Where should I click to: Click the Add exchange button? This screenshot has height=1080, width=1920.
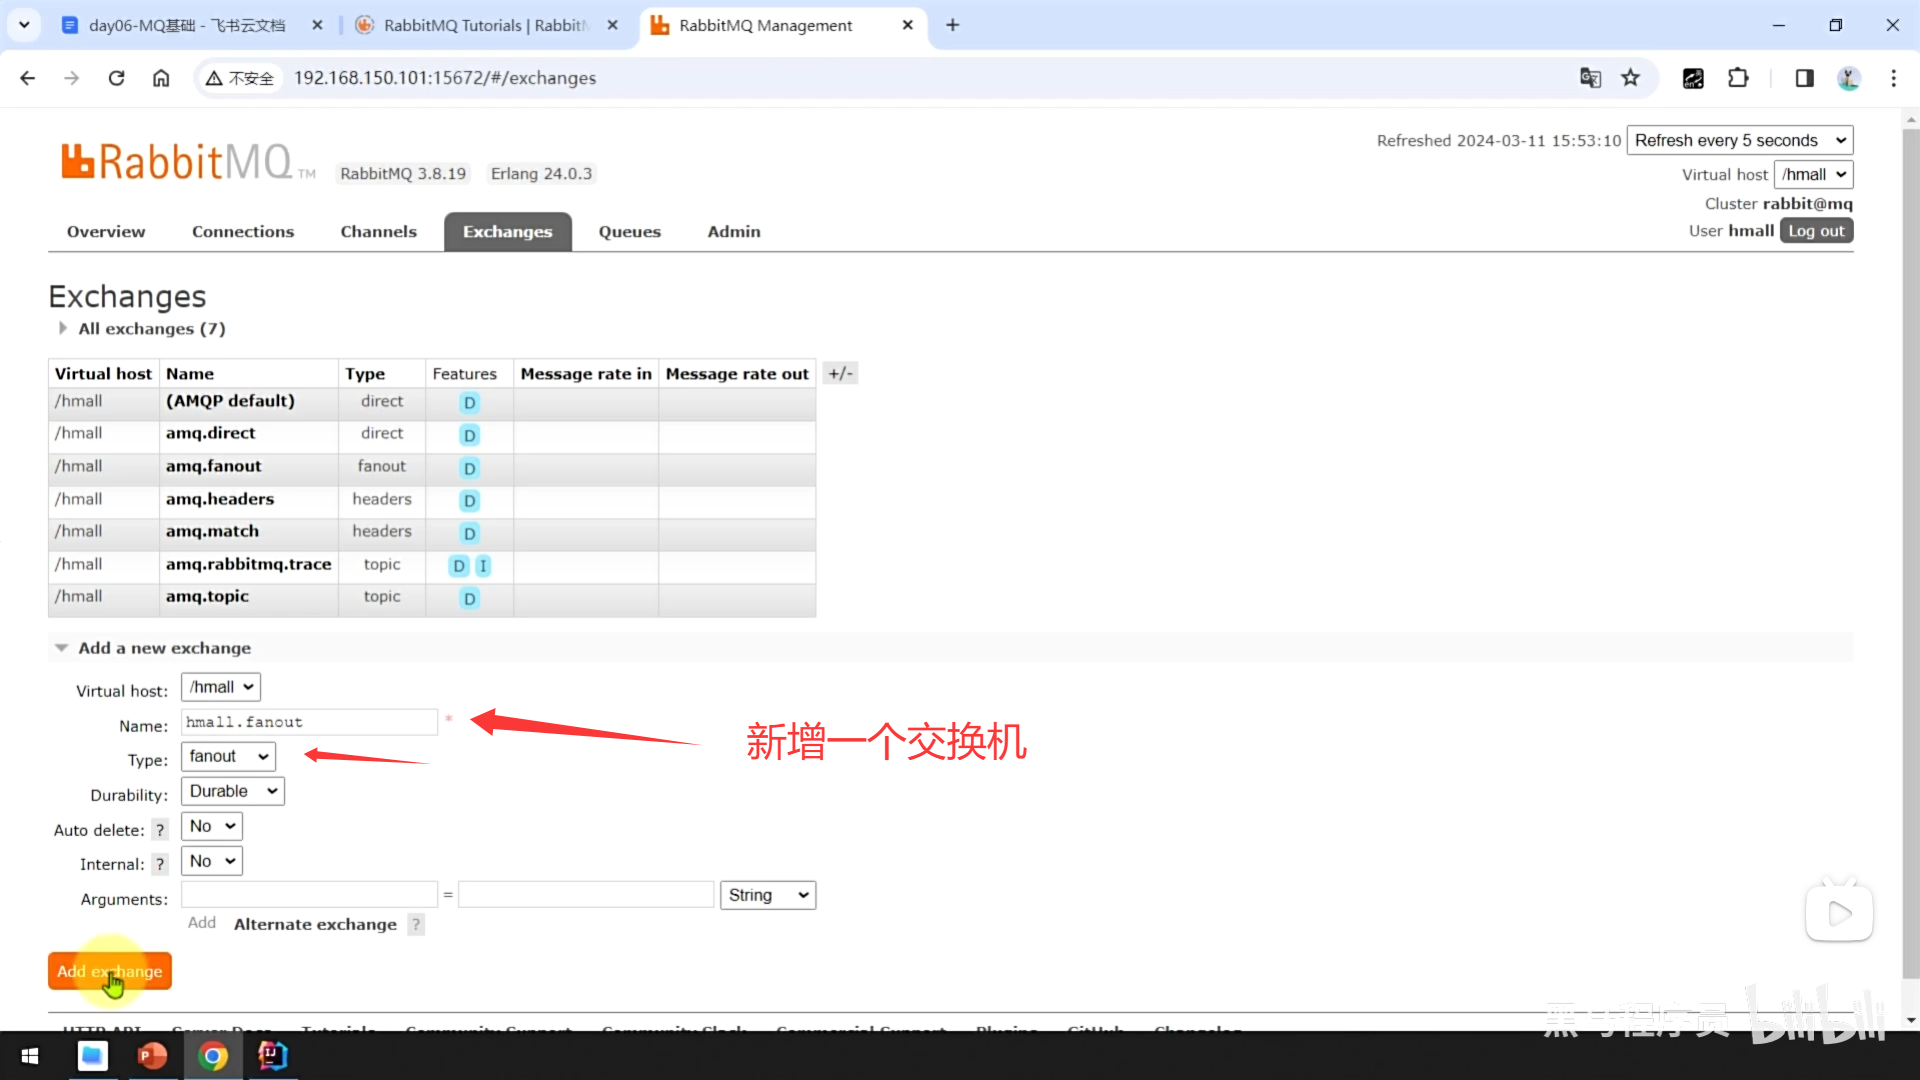[110, 971]
